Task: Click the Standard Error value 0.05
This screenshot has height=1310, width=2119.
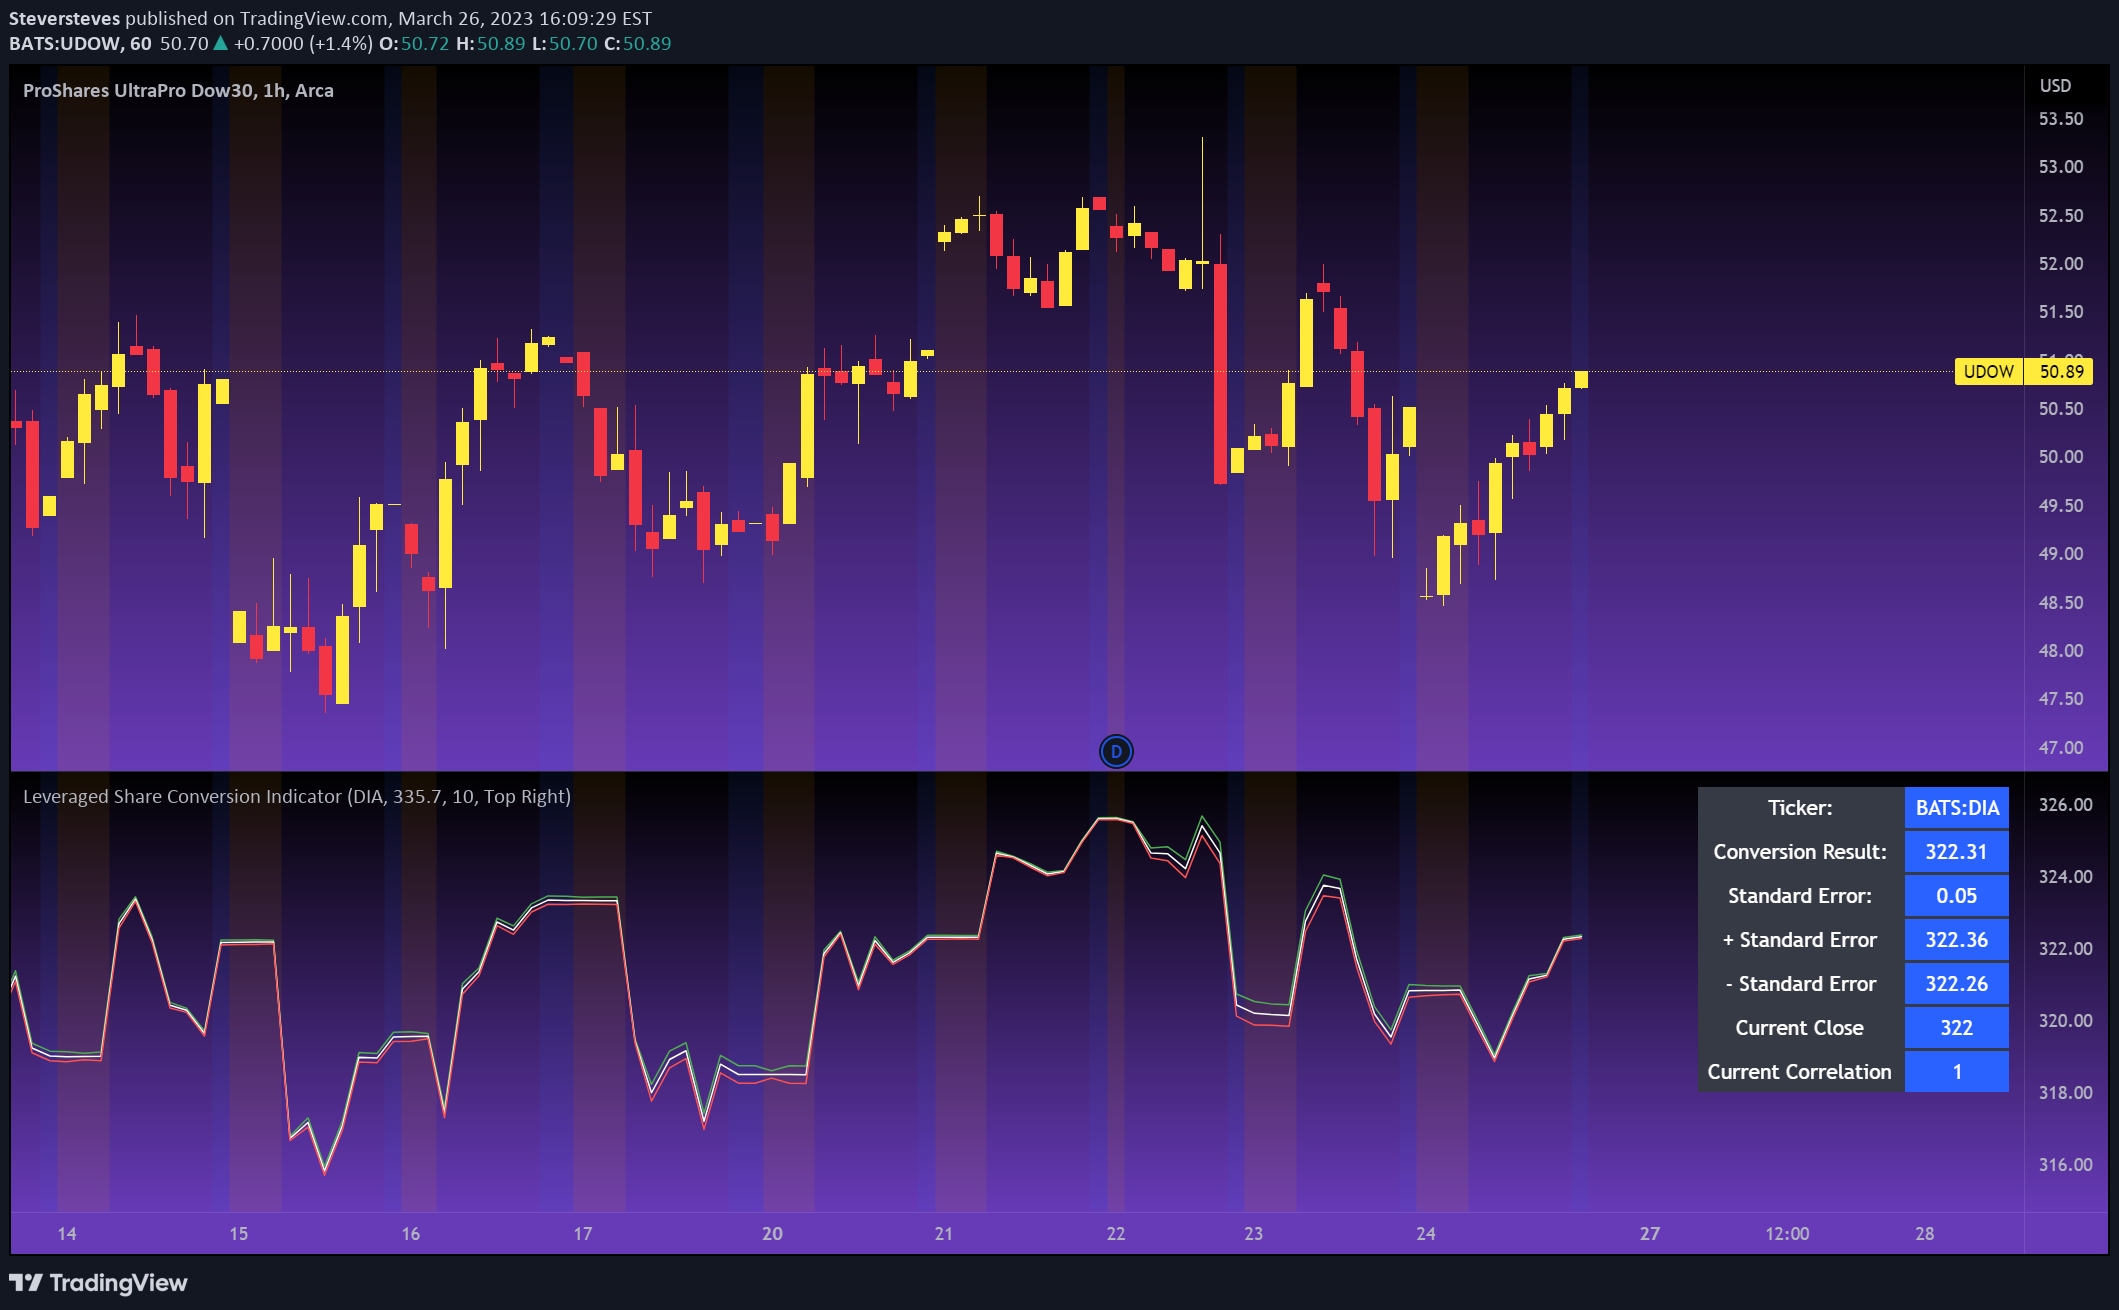Action: coord(1957,896)
